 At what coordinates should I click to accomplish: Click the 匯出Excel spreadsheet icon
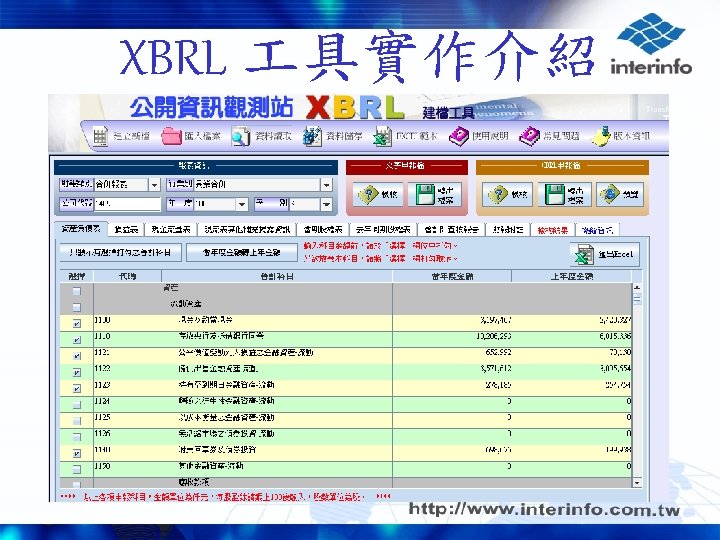click(x=584, y=254)
